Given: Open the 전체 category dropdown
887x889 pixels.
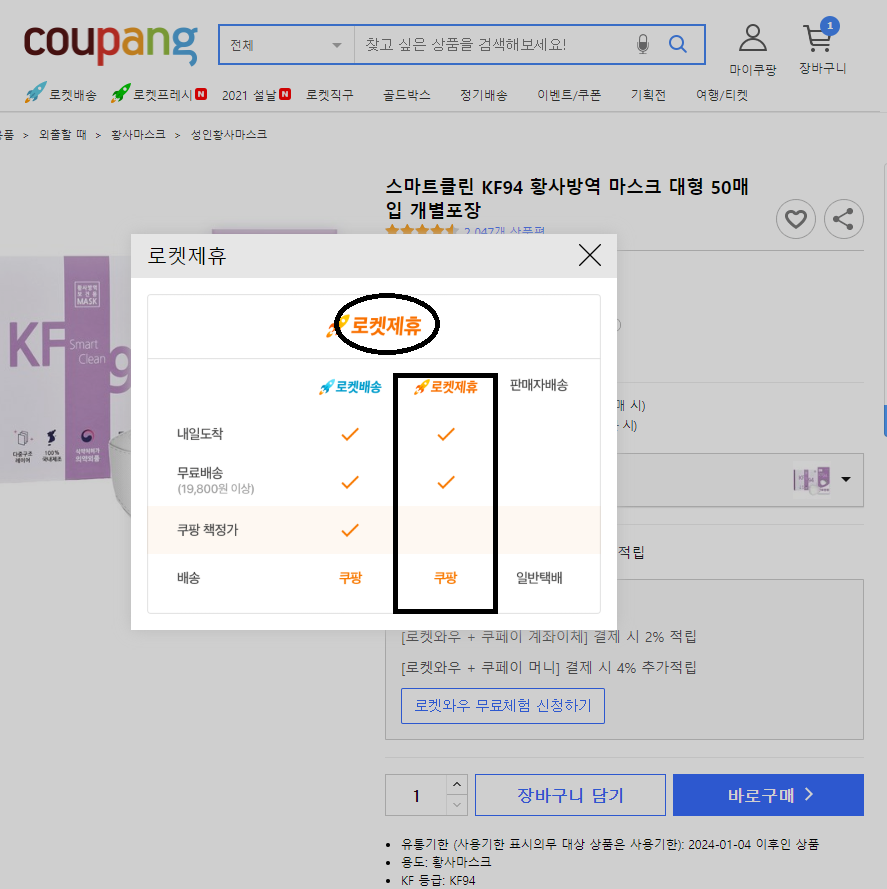Looking at the screenshot, I should coord(286,45).
